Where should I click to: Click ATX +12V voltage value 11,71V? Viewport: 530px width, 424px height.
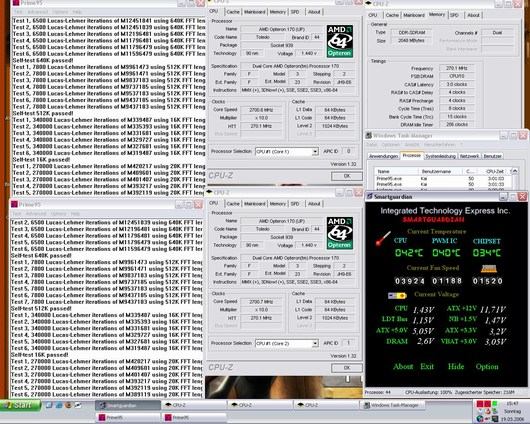(493, 309)
